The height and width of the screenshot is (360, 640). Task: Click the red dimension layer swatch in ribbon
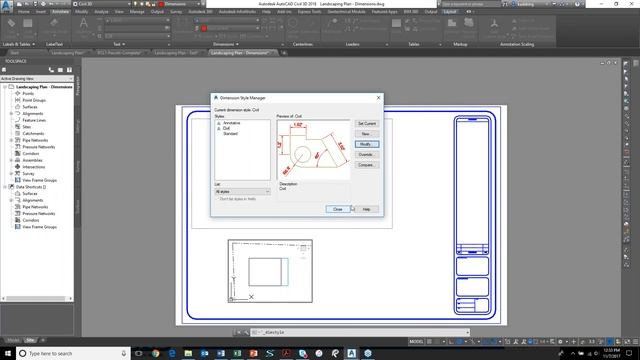click(204, 28)
